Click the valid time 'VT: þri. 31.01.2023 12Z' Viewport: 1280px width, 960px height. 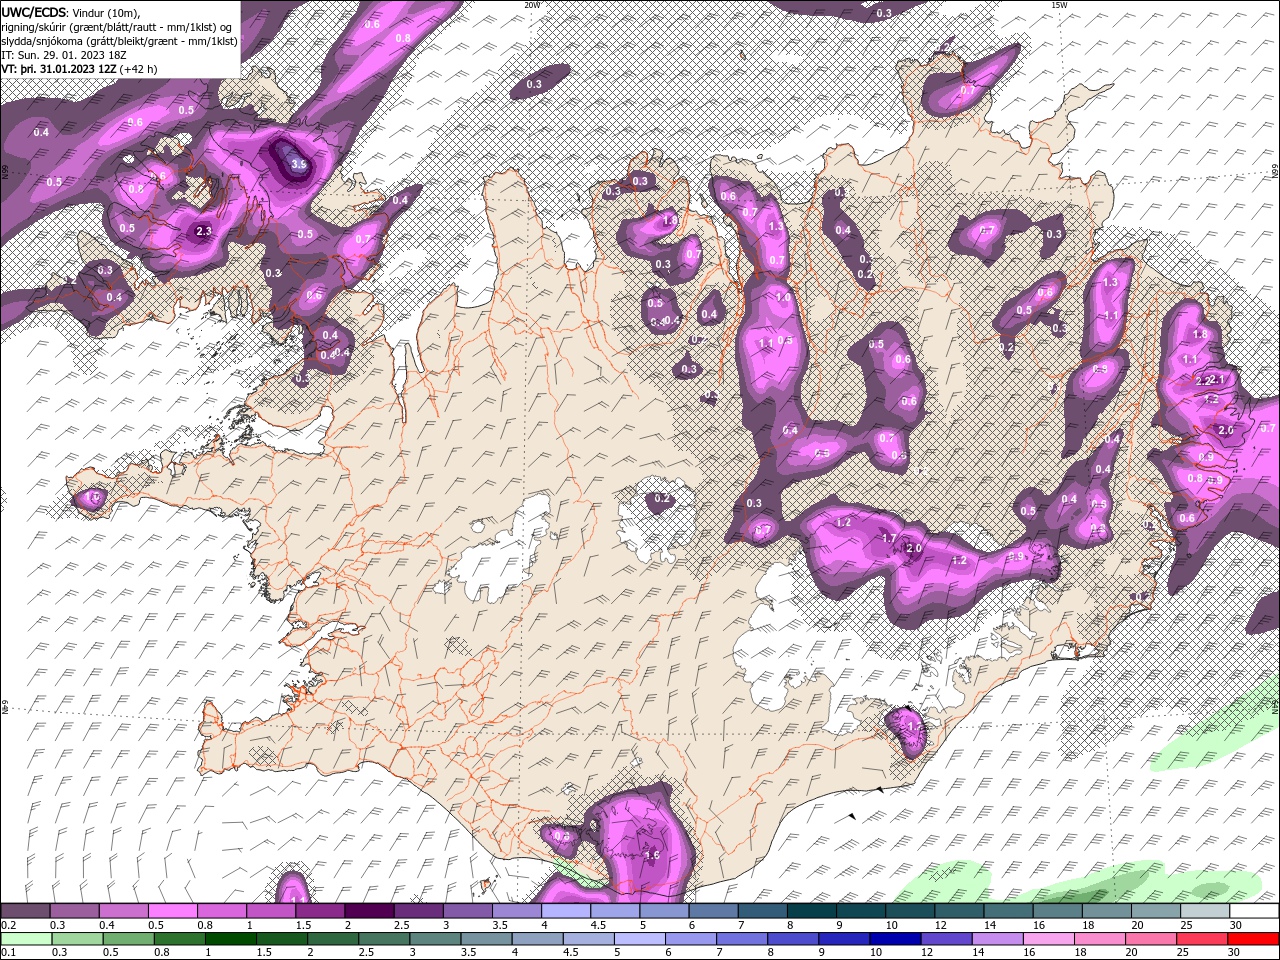[x=60, y=69]
